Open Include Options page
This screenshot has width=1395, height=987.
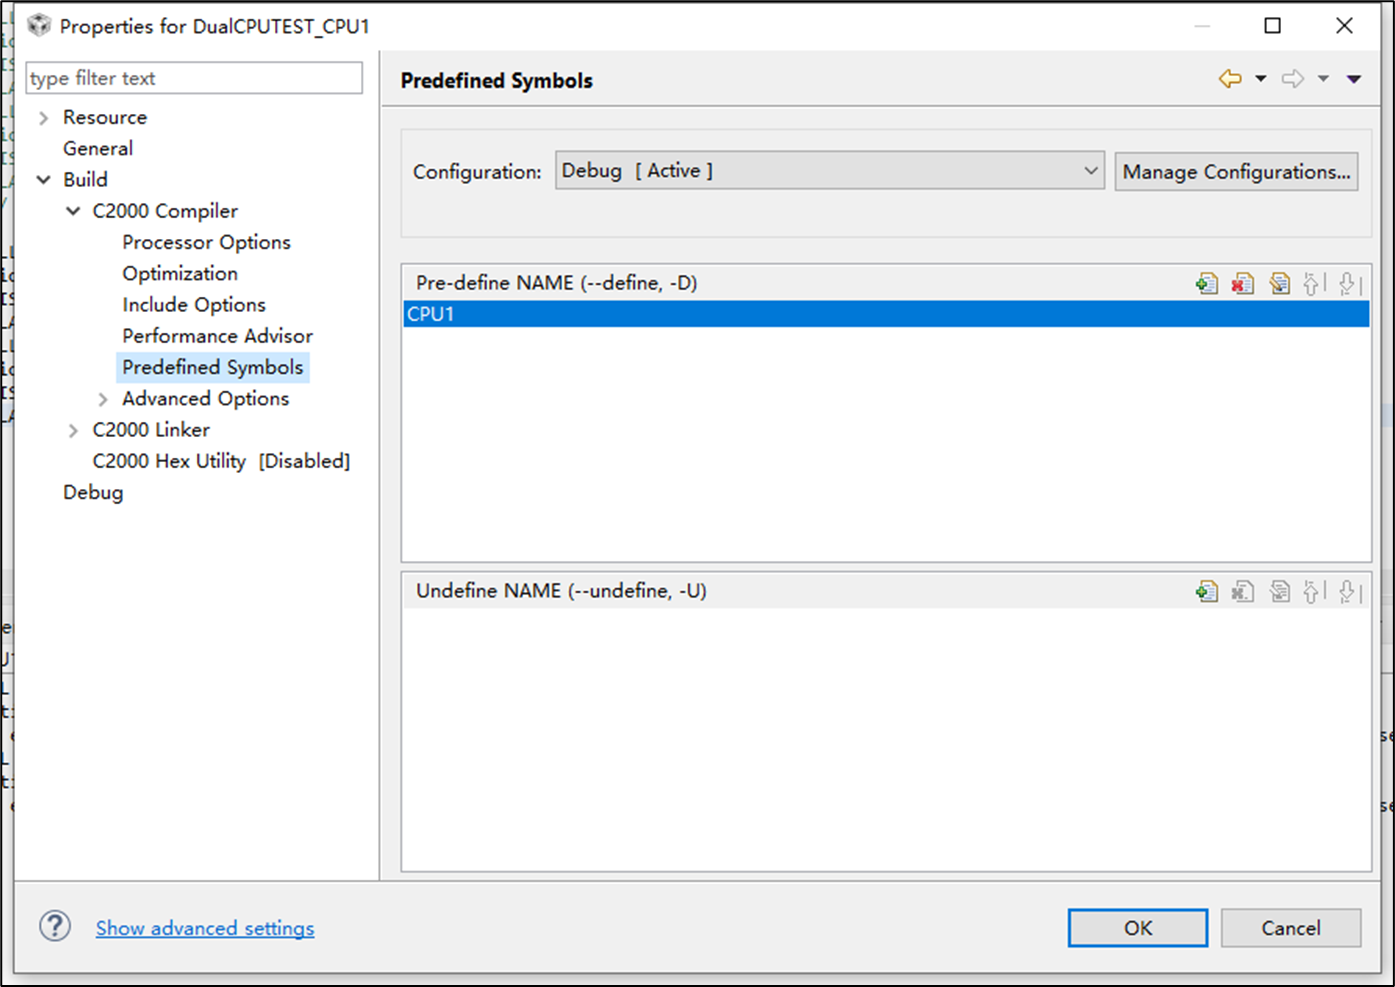194,304
